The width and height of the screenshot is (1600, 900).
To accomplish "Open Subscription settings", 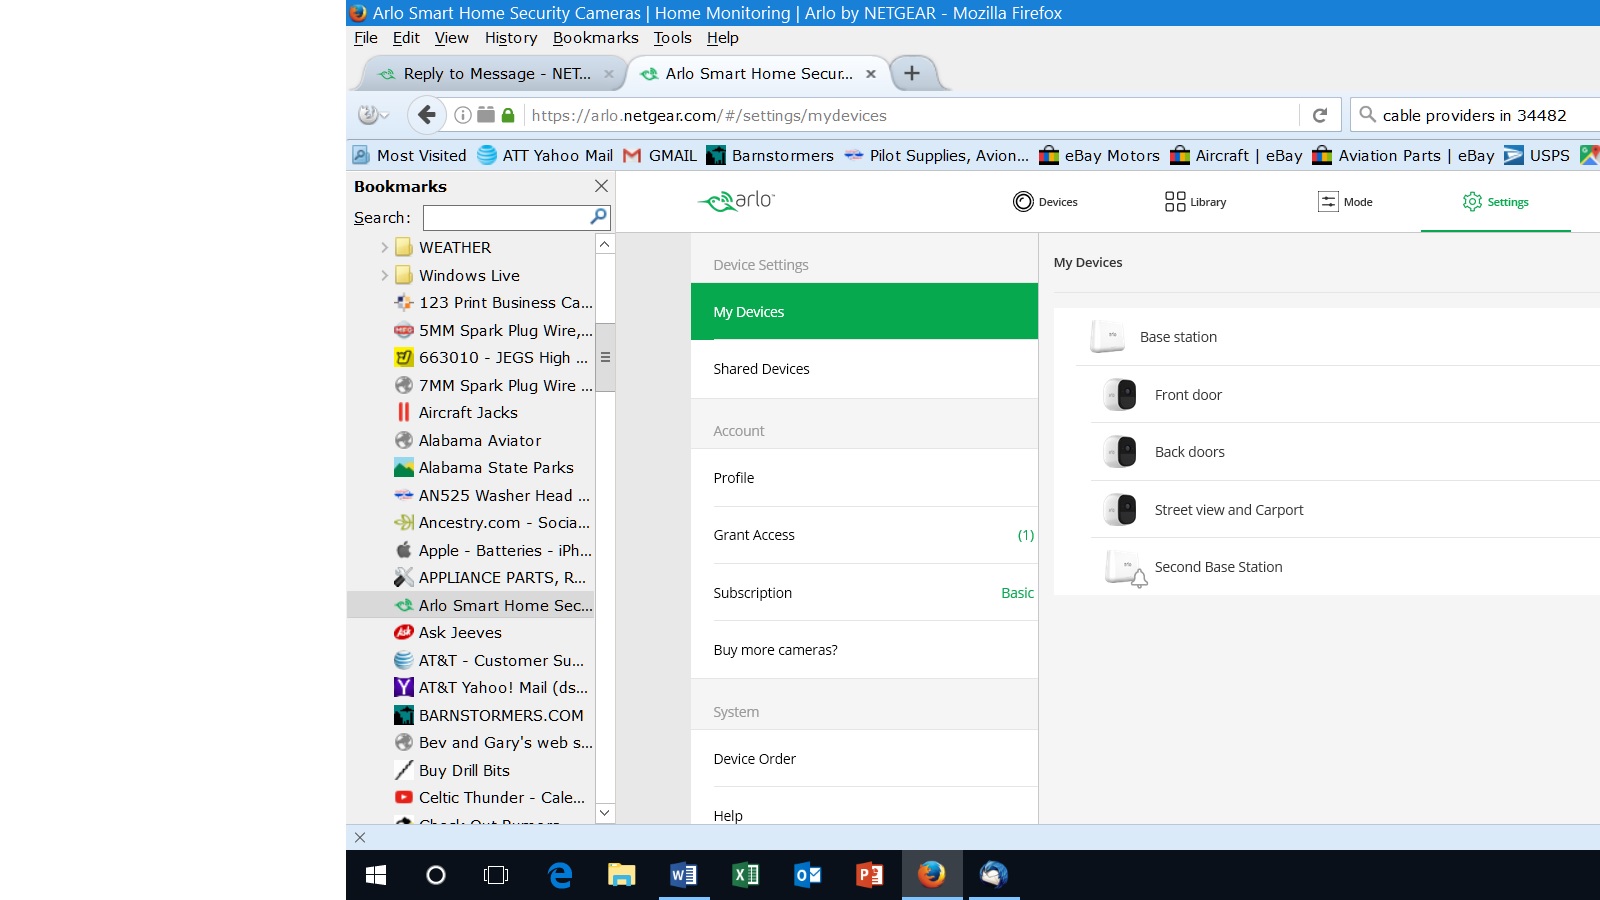I will point(864,593).
